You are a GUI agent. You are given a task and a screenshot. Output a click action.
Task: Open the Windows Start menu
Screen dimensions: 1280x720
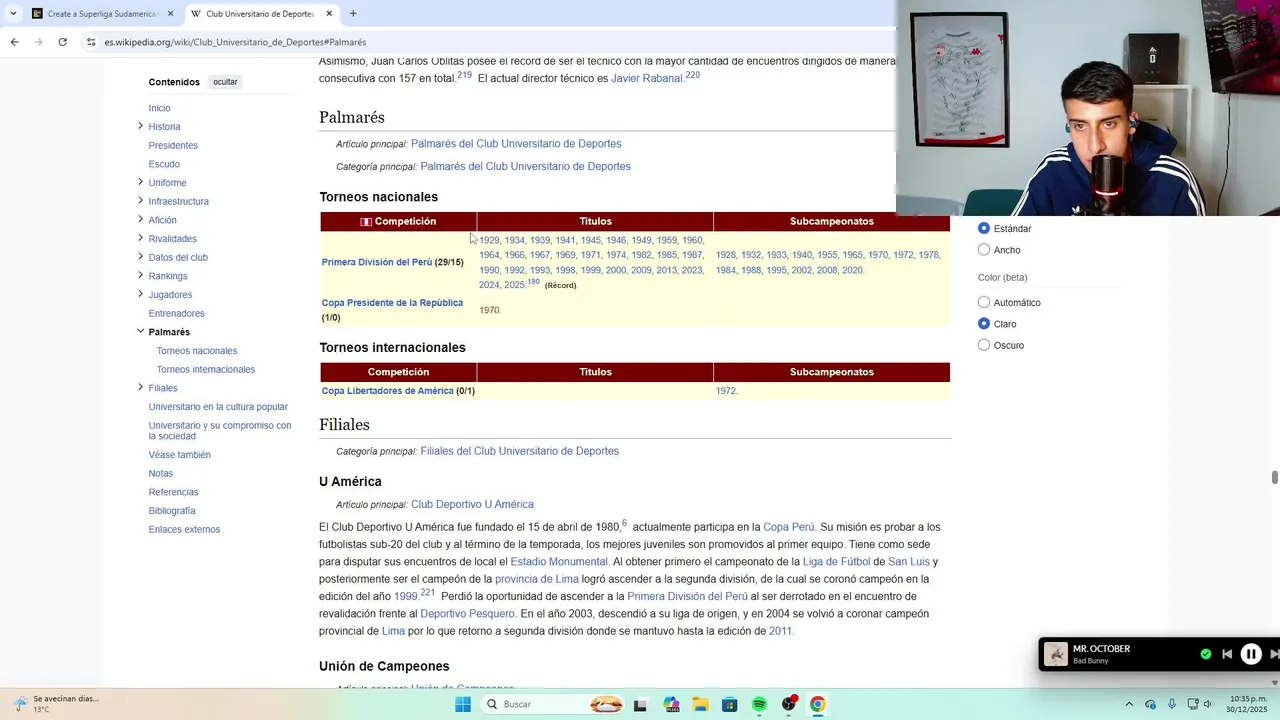[463, 704]
